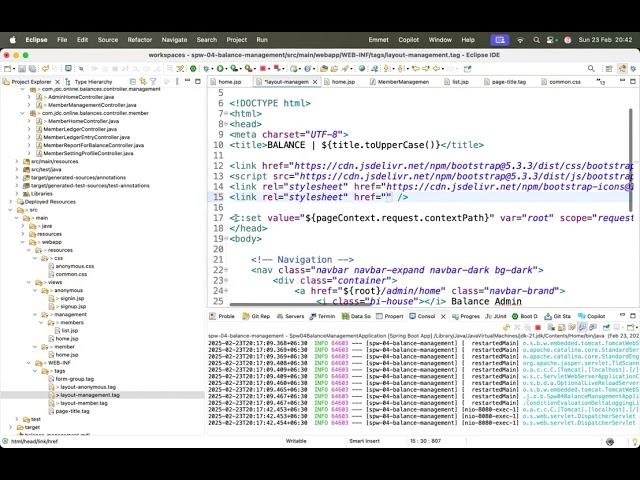Image resolution: width=640 pixels, height=480 pixels.
Task: Open the Debug button dropdown arrow
Action: (212, 69)
